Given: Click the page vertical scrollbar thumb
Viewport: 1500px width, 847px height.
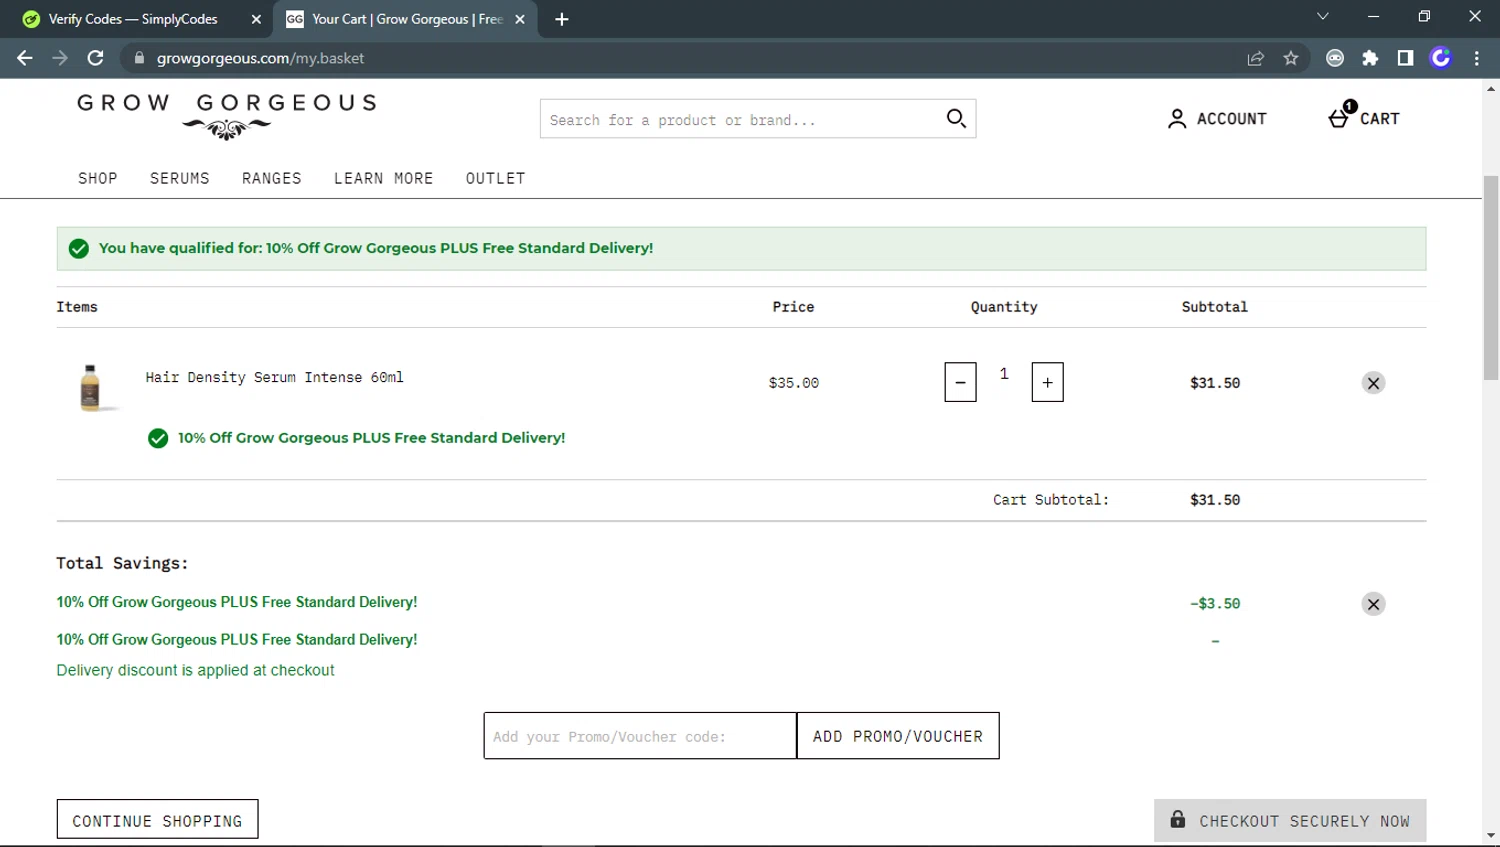Looking at the screenshot, I should tap(1491, 278).
